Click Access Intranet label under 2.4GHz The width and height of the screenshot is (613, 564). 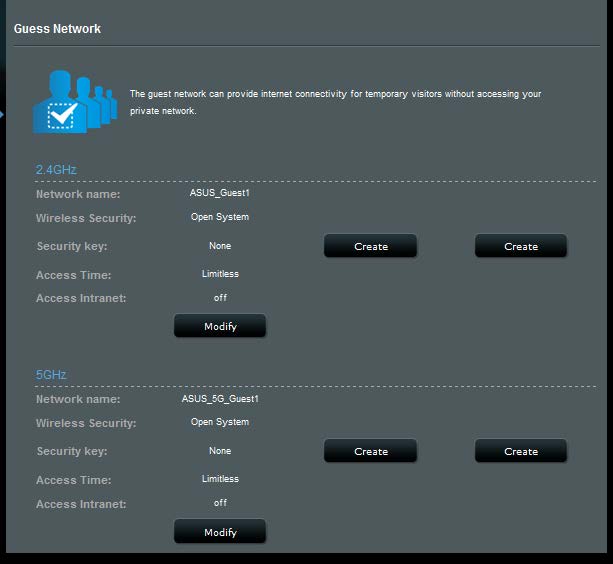click(81, 298)
